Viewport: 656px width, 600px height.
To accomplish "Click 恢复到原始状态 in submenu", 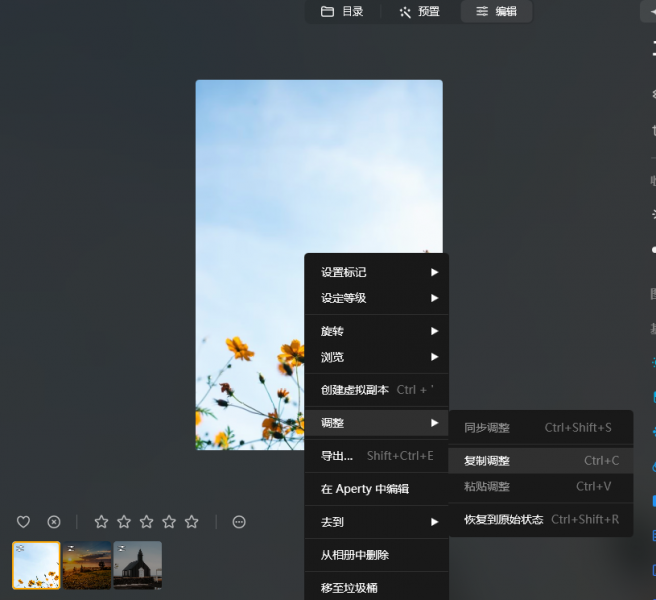I will (541, 520).
